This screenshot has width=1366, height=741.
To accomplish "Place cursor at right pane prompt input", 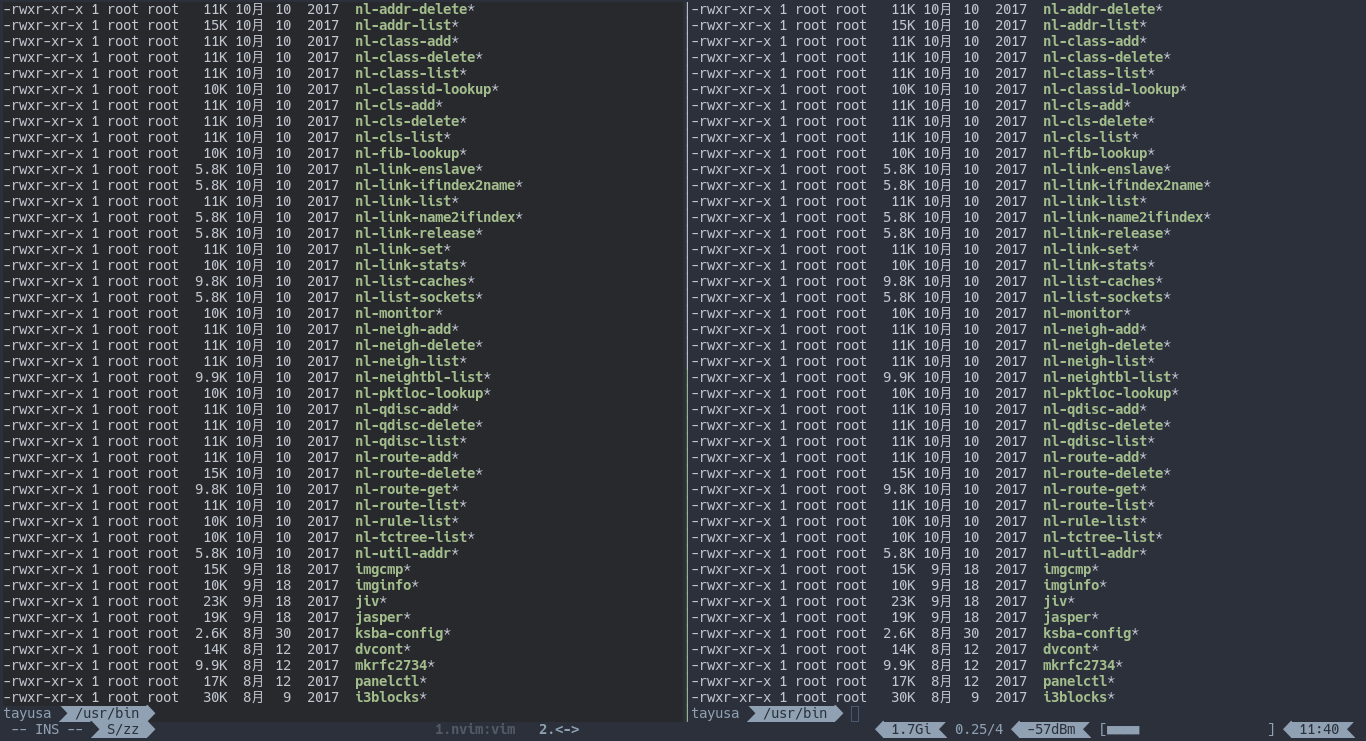I will 855,713.
